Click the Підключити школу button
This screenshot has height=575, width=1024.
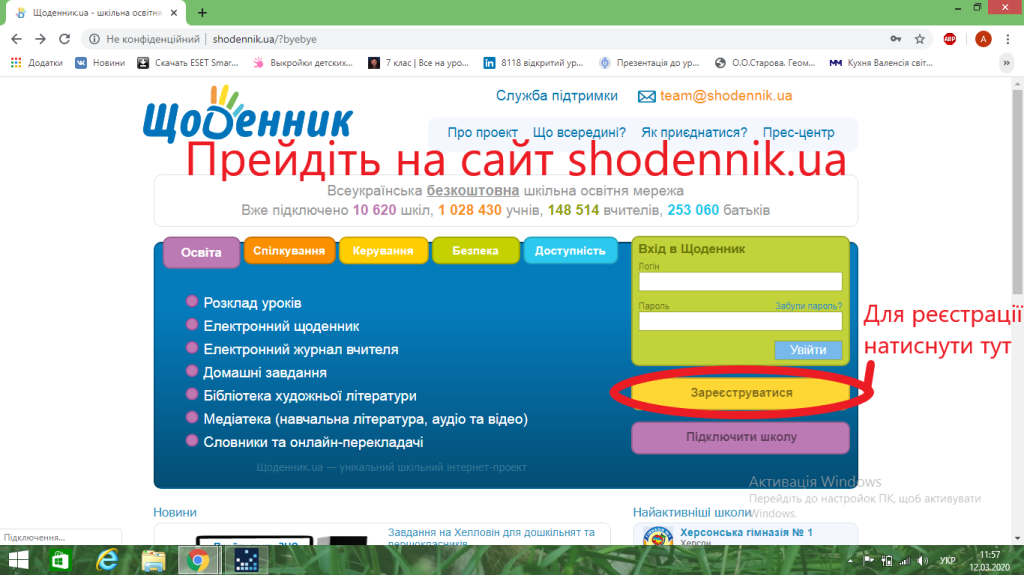741,437
